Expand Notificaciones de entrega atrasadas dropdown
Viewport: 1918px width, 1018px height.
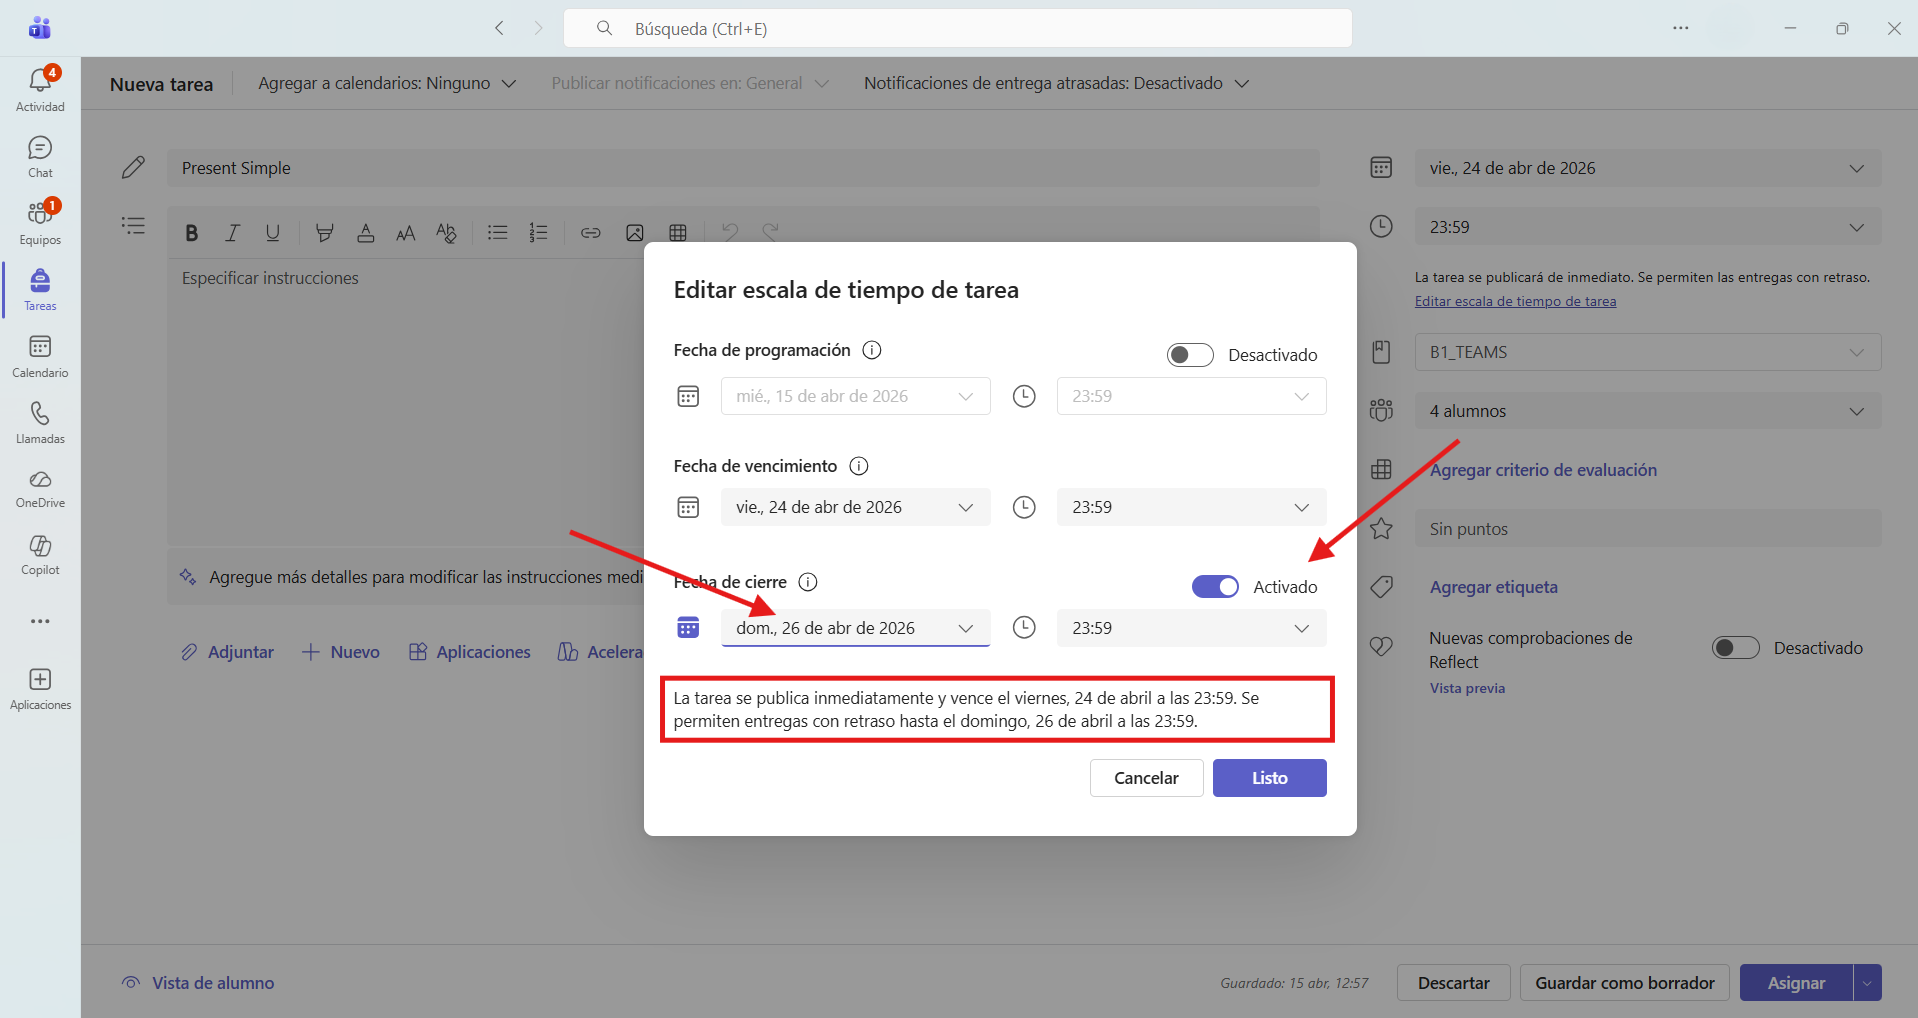[x=1056, y=83]
